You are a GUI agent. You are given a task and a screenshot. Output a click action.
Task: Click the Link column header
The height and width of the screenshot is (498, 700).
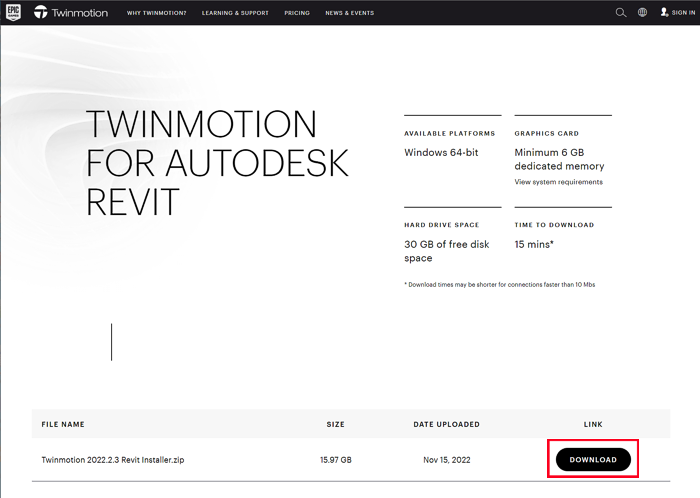click(x=593, y=424)
